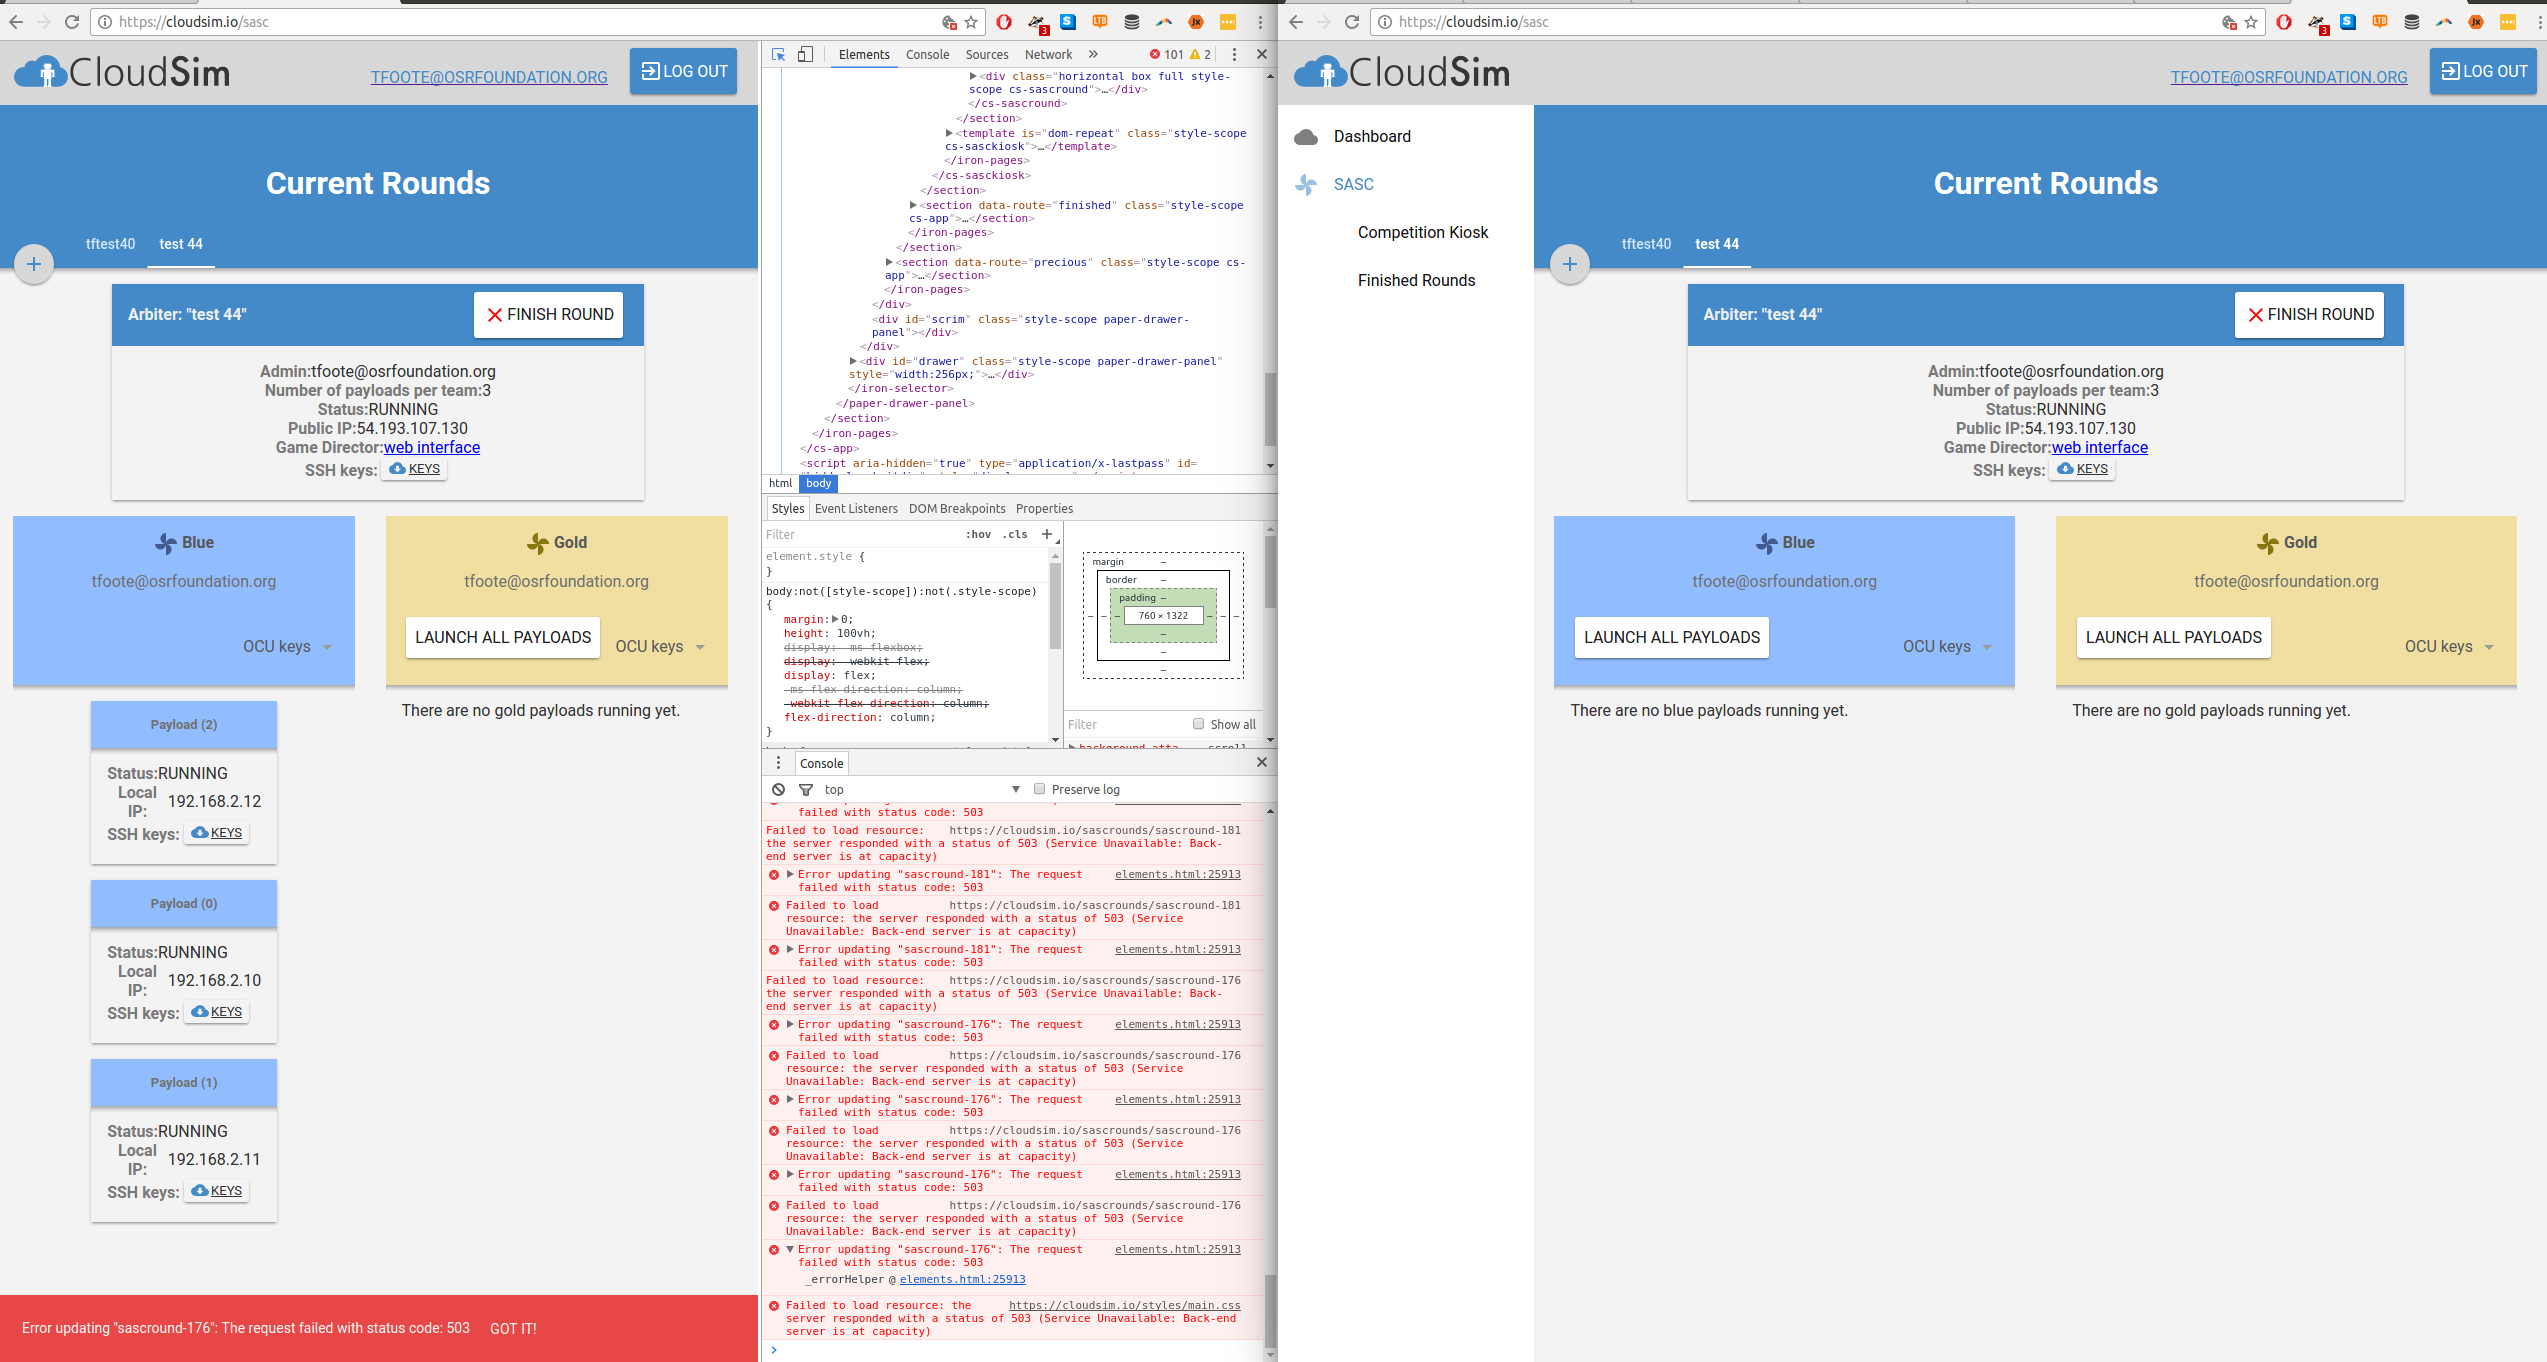This screenshot has height=1362, width=2547.
Task: Open web interface link in left window
Action: click(432, 448)
